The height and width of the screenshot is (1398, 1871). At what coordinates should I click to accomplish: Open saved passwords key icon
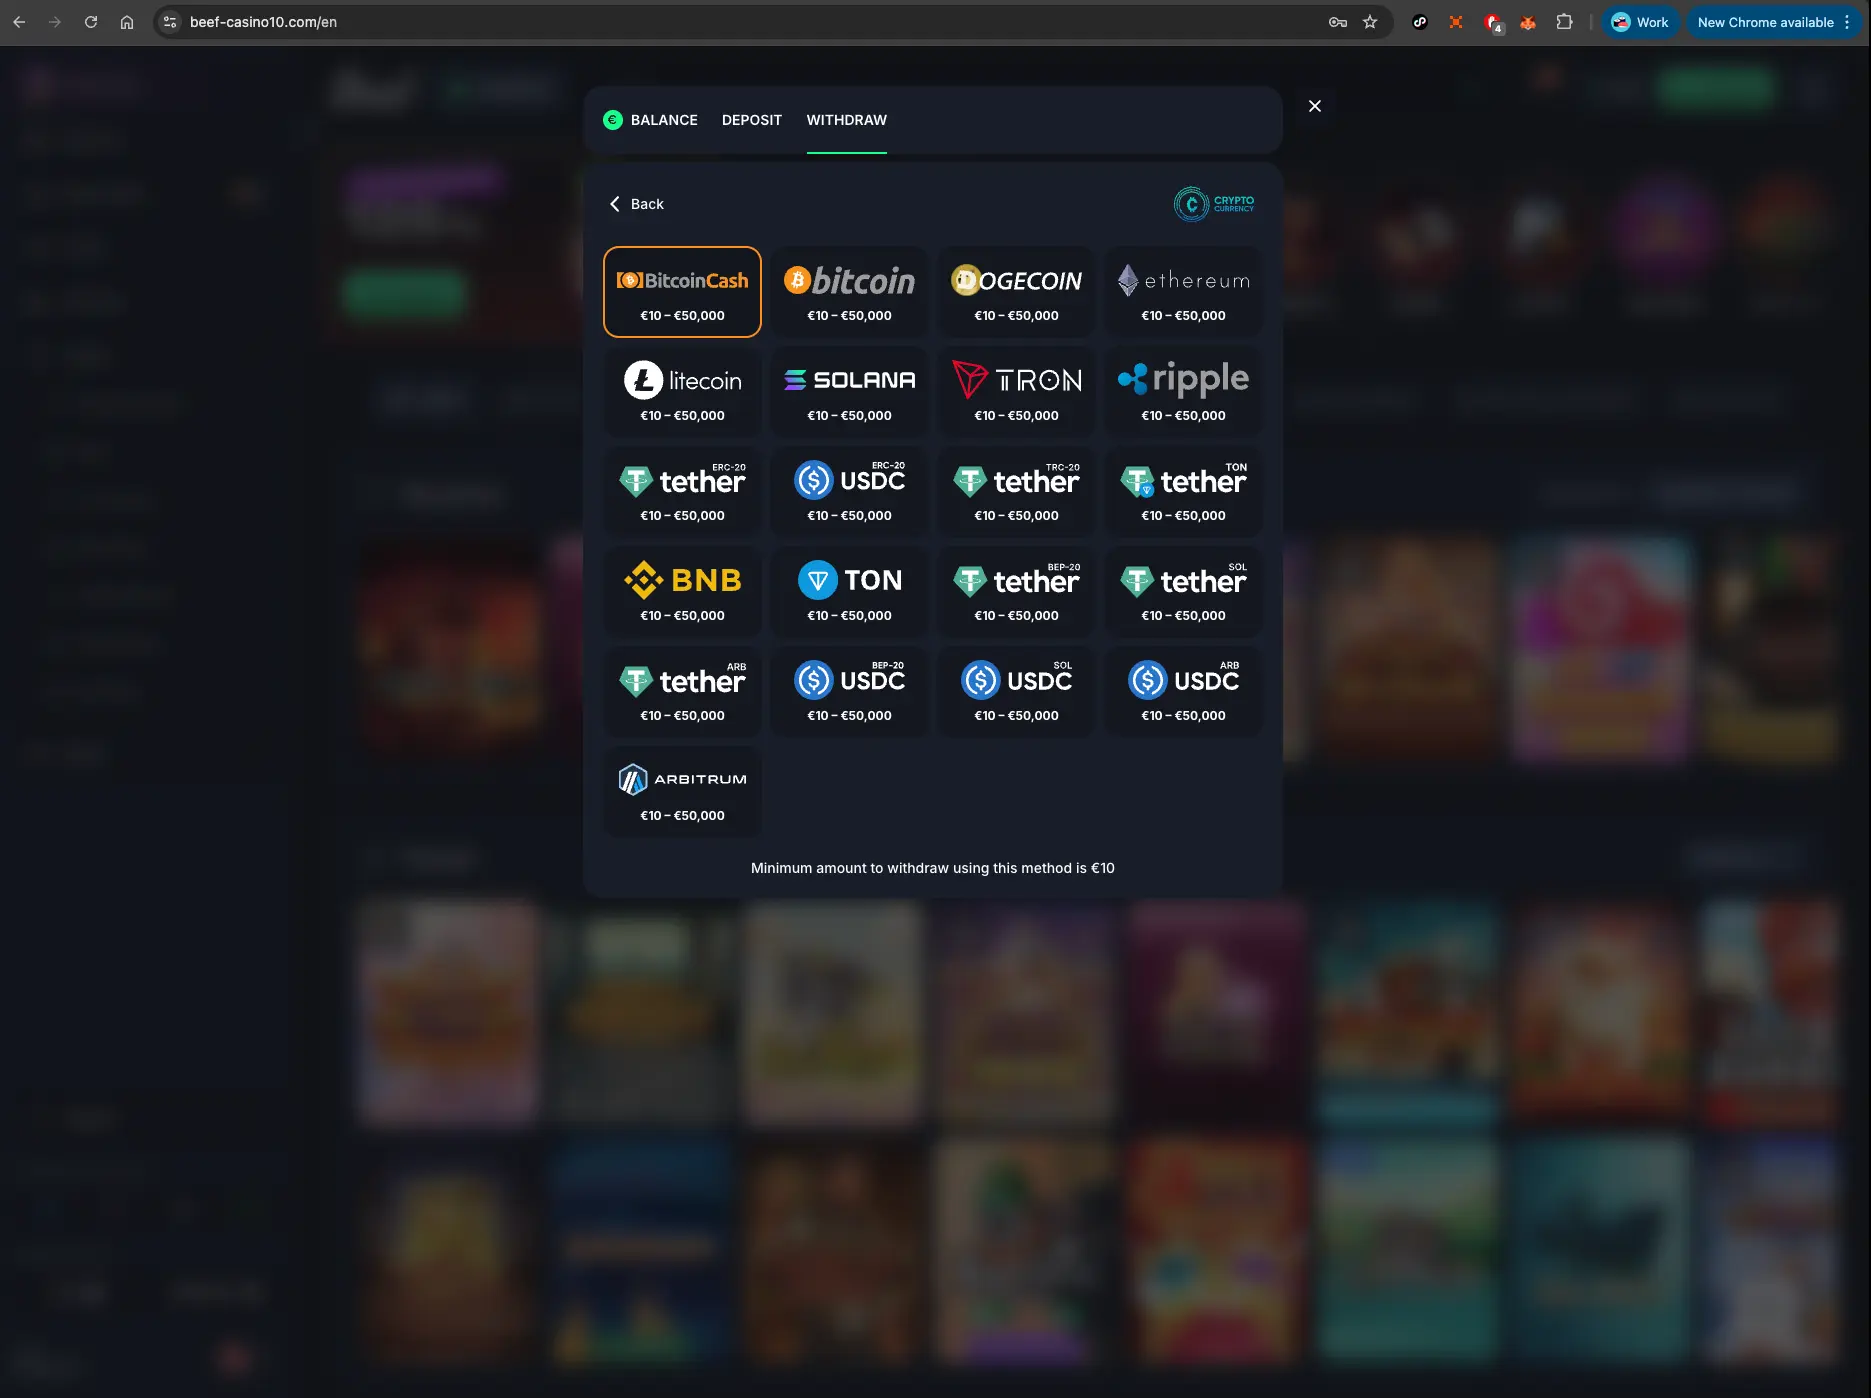1337,22
